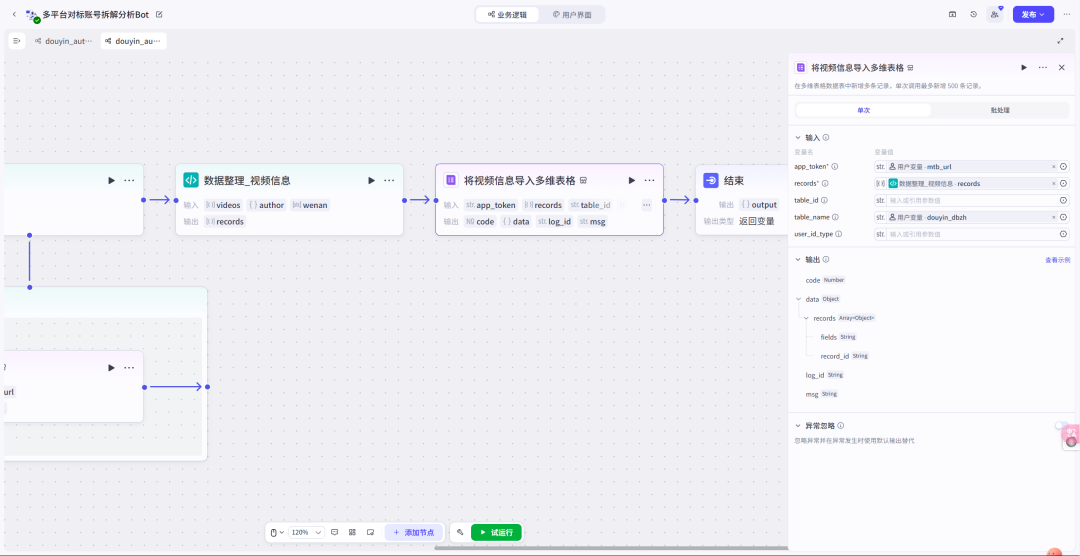Open more menu on 将视频信息导入多维表格 canvas node
The width and height of the screenshot is (1080, 556).
(x=650, y=181)
